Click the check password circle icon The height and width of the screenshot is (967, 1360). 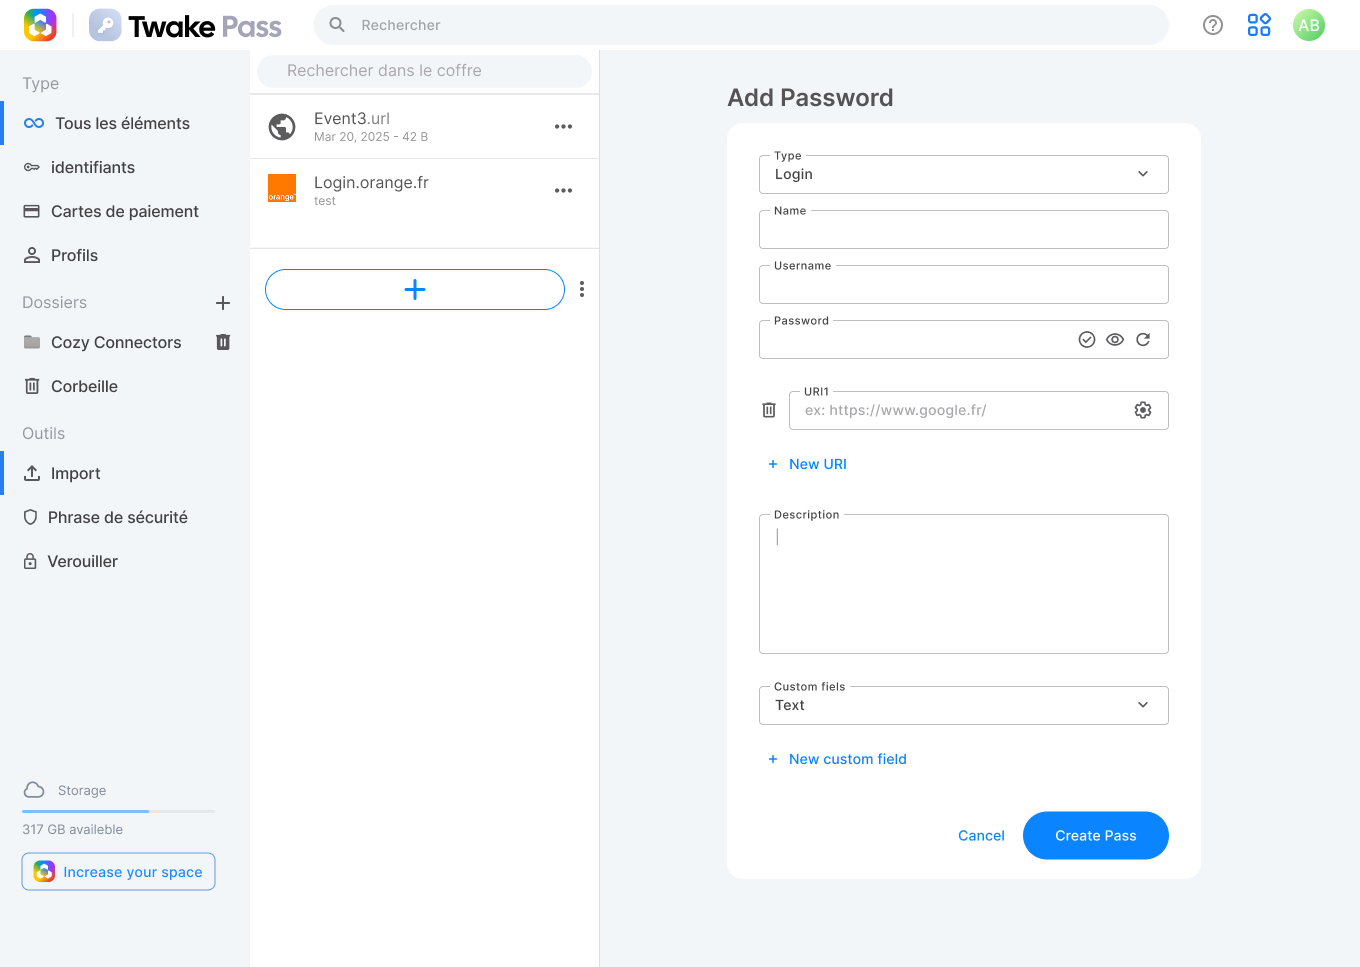click(x=1087, y=340)
